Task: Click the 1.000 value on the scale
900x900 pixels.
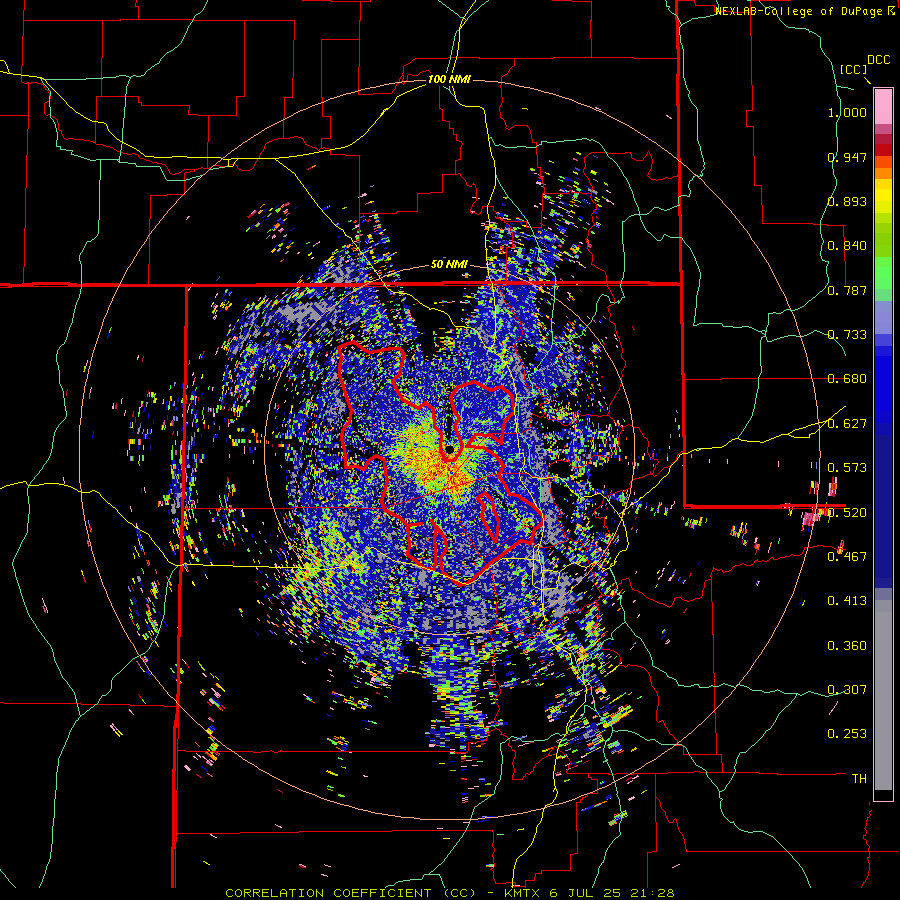Action: 847,112
